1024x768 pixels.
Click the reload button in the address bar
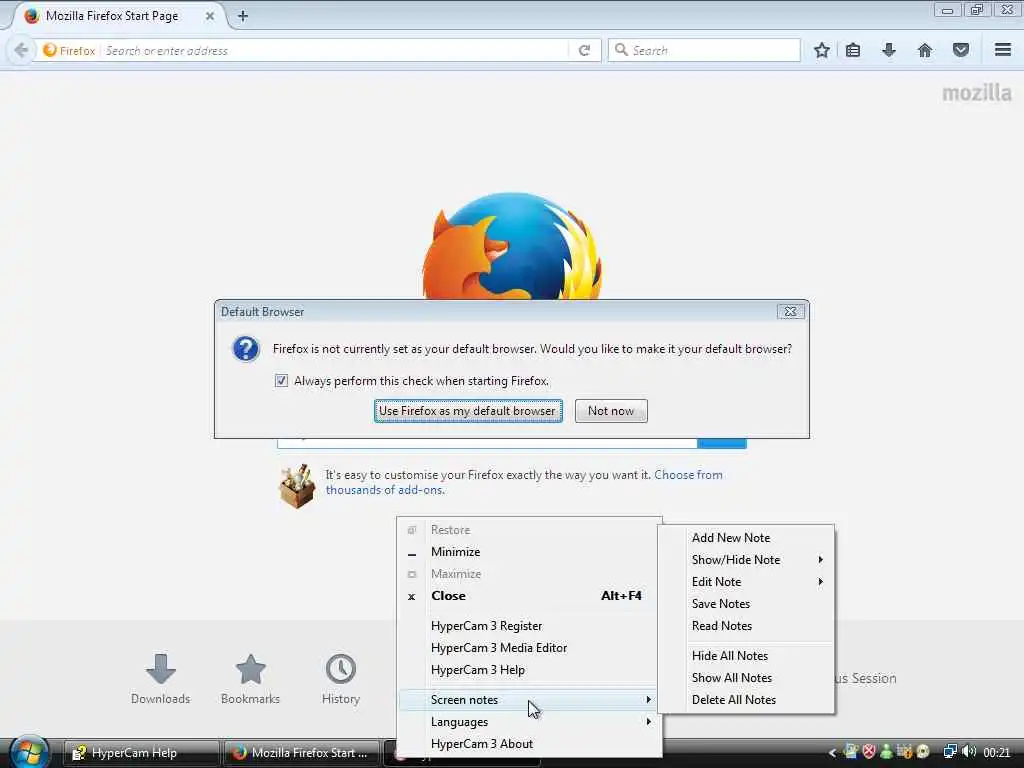pos(584,50)
